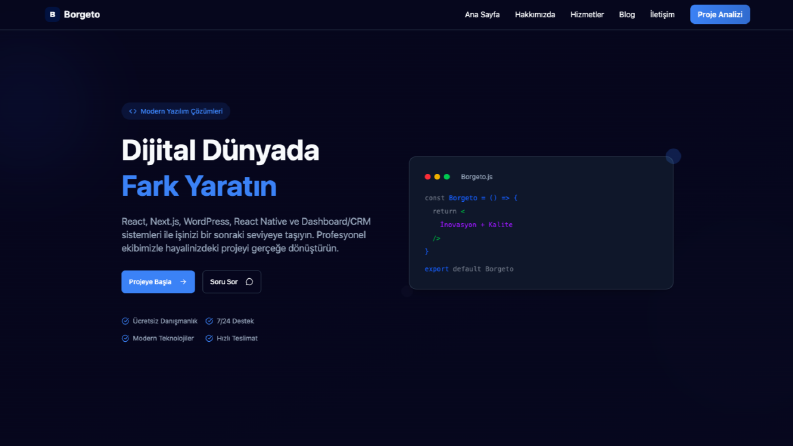The image size is (793, 446).
Task: Navigate to İletişim page
Action: pyautogui.click(x=662, y=15)
